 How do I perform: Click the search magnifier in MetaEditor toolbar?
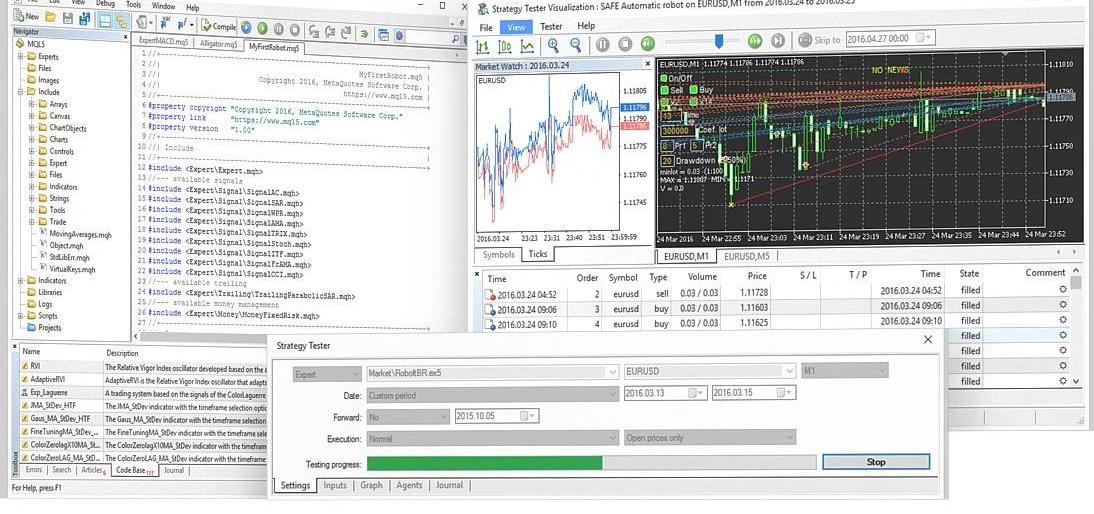click(x=456, y=39)
